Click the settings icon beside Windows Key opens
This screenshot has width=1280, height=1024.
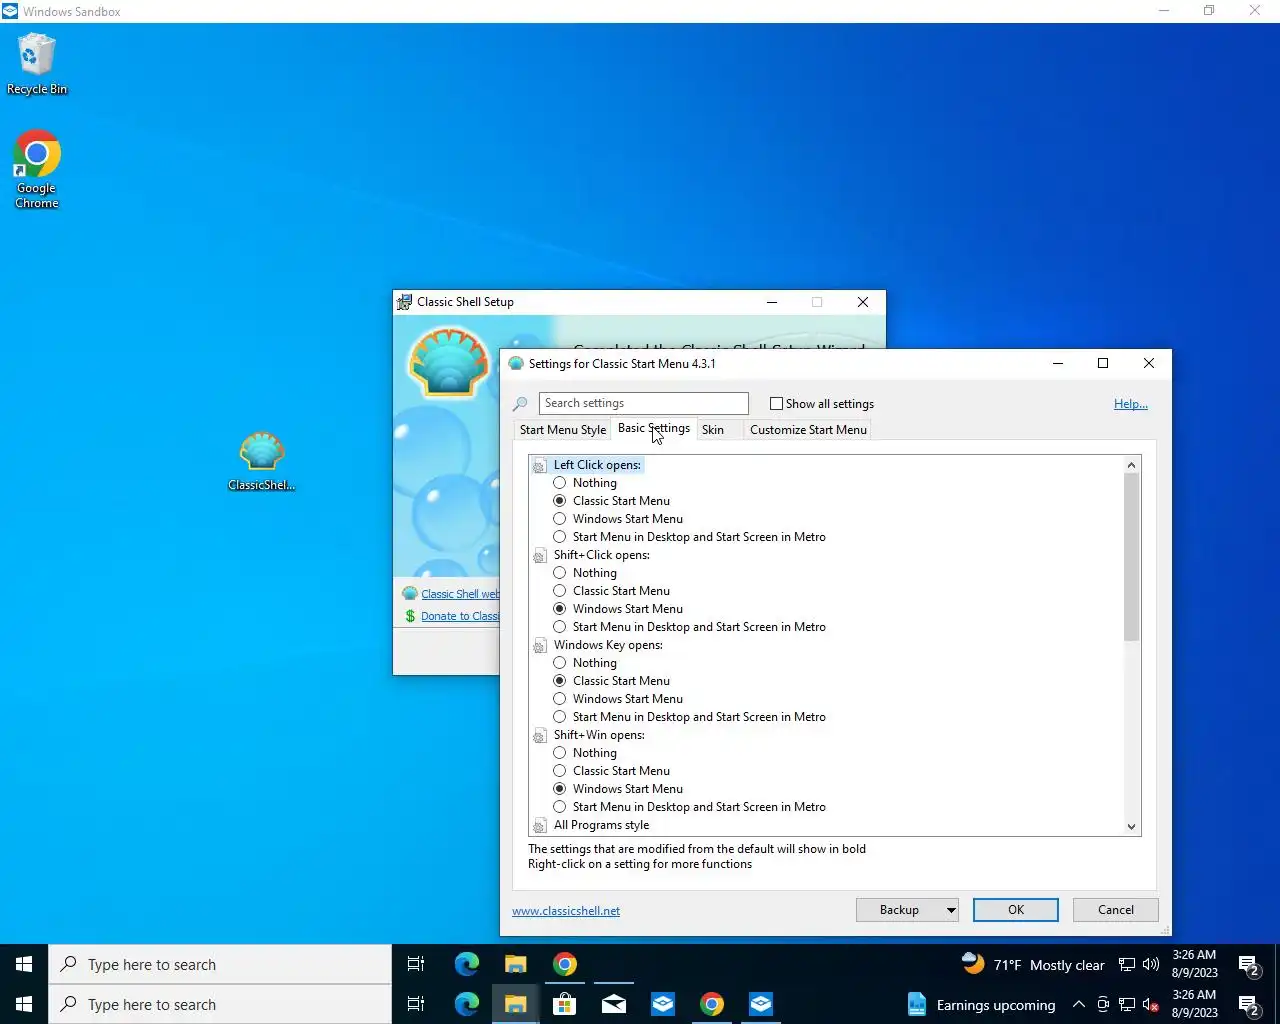(540, 645)
